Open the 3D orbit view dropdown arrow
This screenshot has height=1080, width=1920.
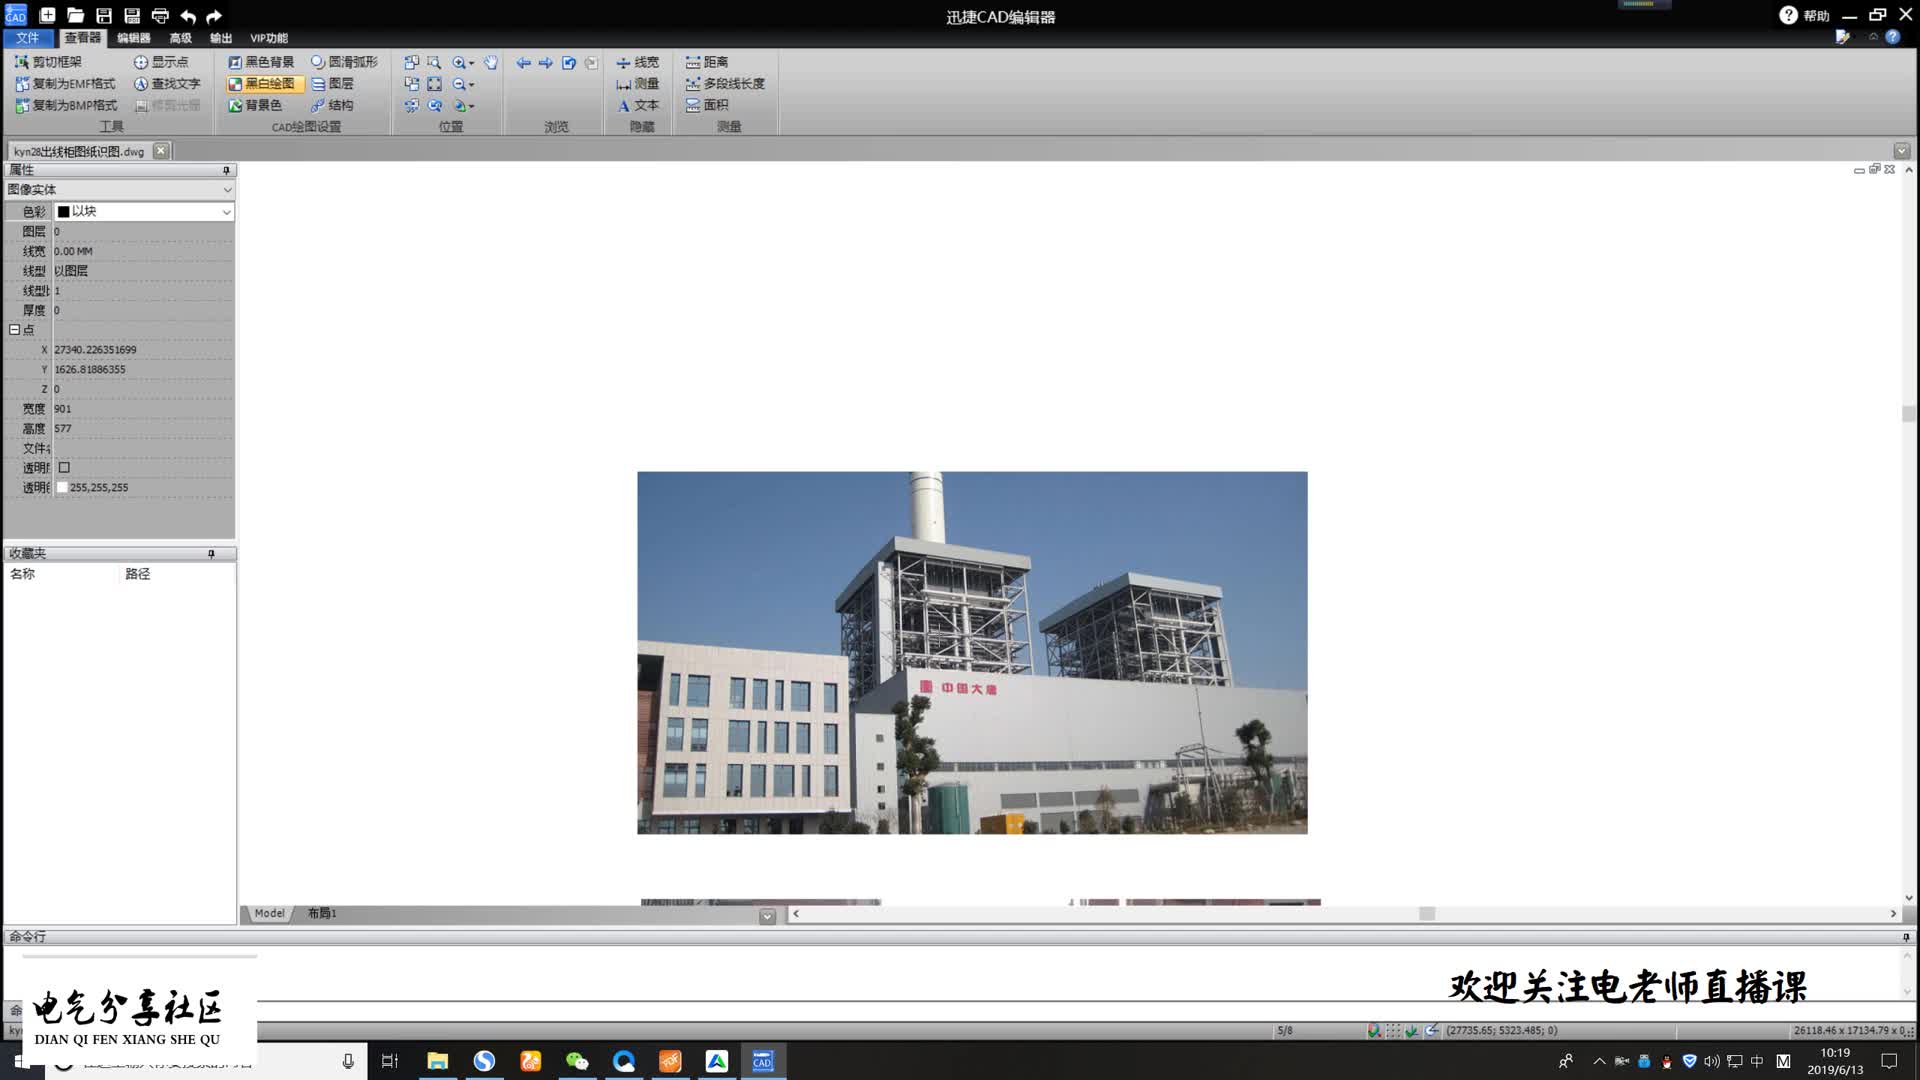point(471,106)
